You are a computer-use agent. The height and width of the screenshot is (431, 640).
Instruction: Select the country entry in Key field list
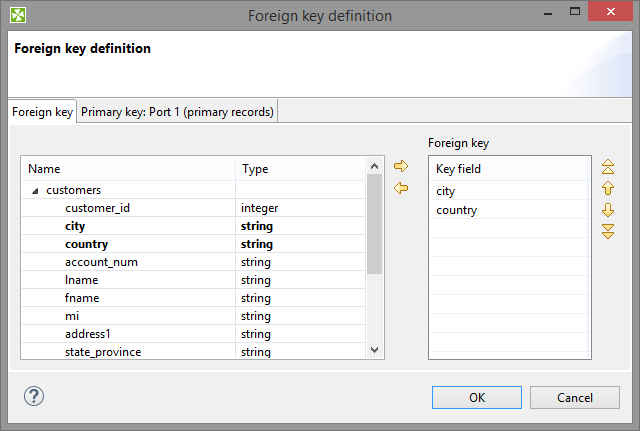[x=456, y=210]
